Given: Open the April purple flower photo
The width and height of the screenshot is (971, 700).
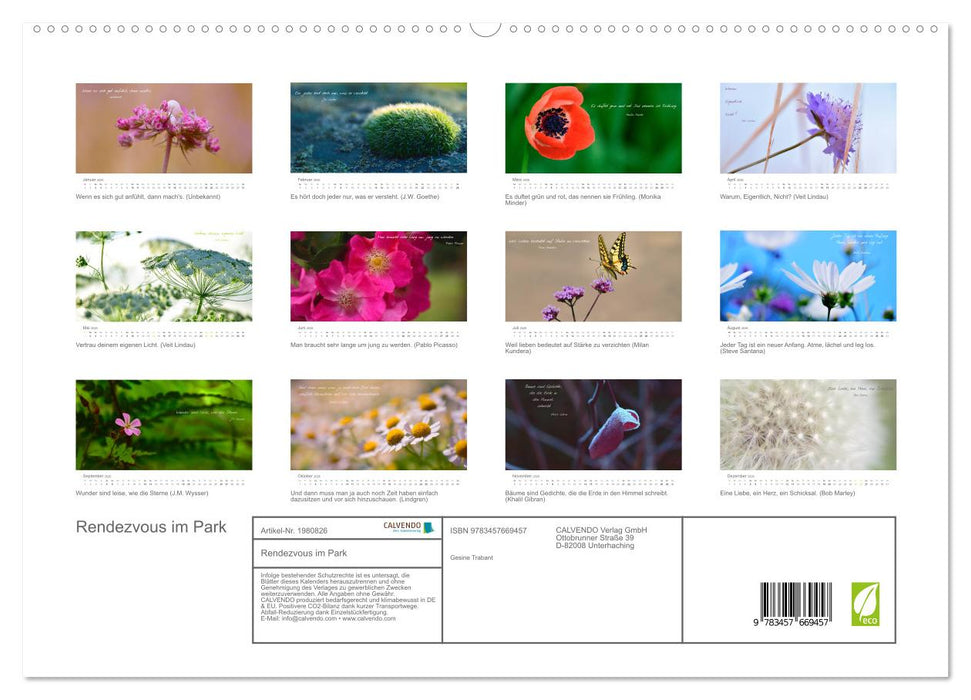Looking at the screenshot, I should coord(808,127).
